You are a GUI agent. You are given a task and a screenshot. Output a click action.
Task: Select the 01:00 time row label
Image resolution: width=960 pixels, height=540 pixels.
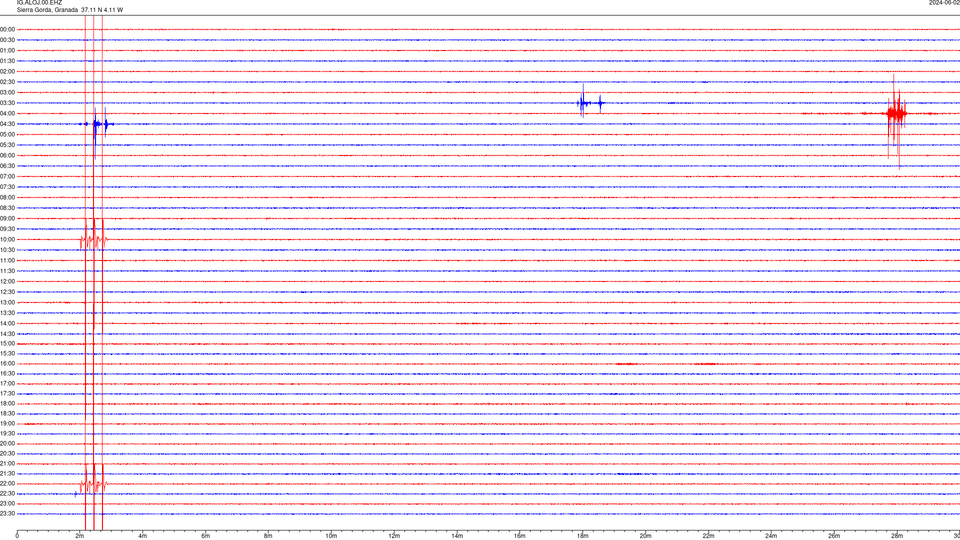[x=8, y=50]
